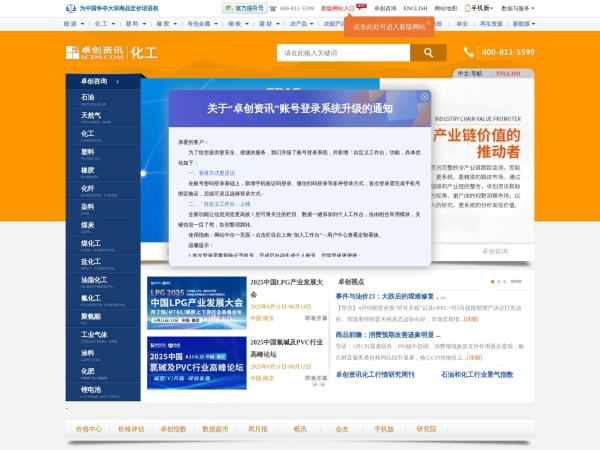Image resolution: width=600 pixels, height=450 pixels.
Task: Open 数据超市 in the bottom nav
Action: (215, 429)
